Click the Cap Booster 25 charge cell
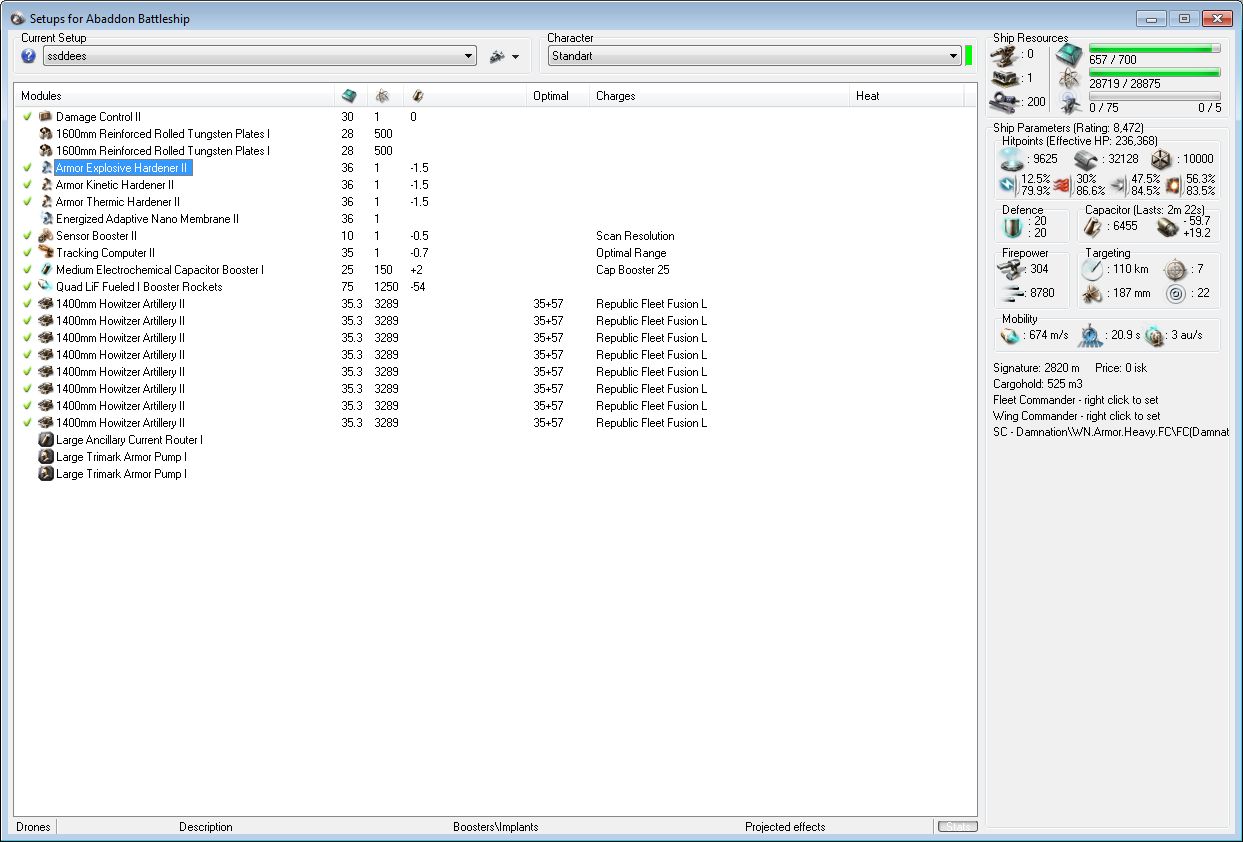Screen dimensions: 1243x842 click(x=635, y=270)
